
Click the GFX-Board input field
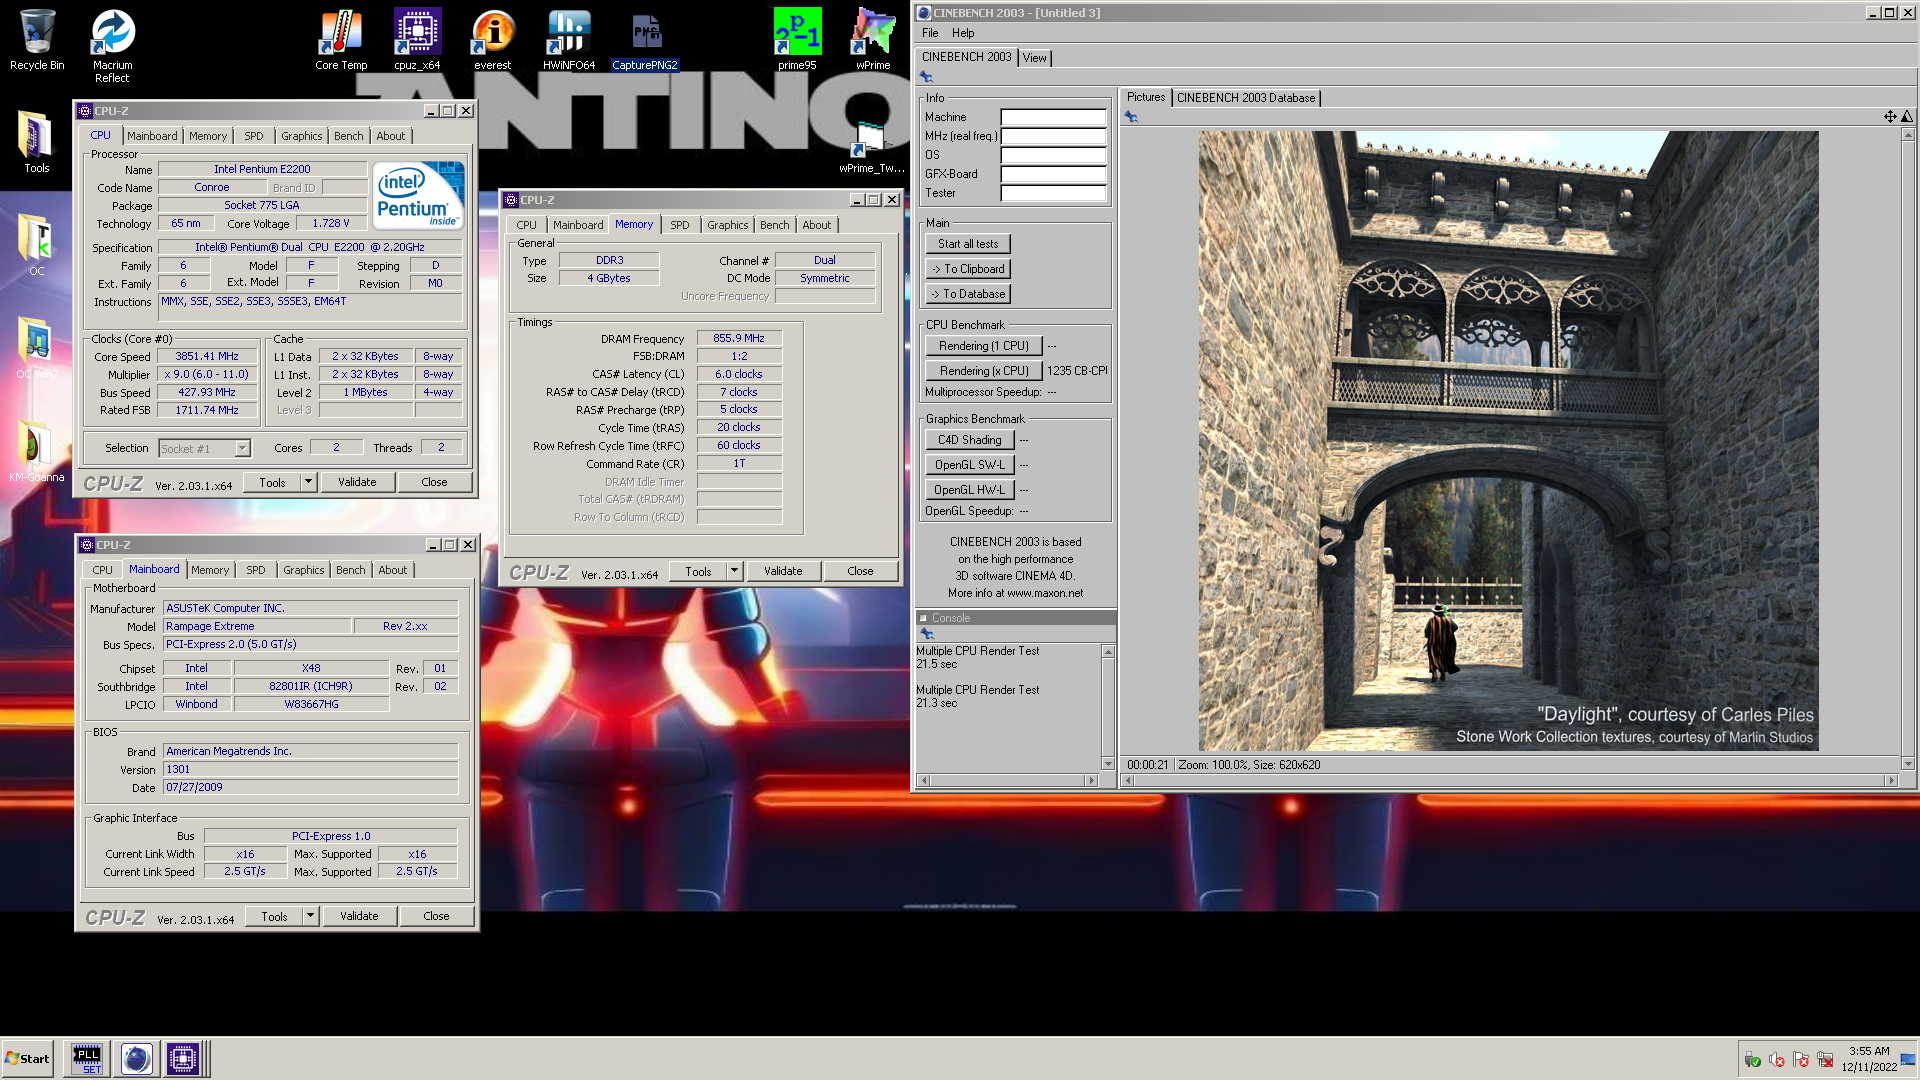point(1053,174)
